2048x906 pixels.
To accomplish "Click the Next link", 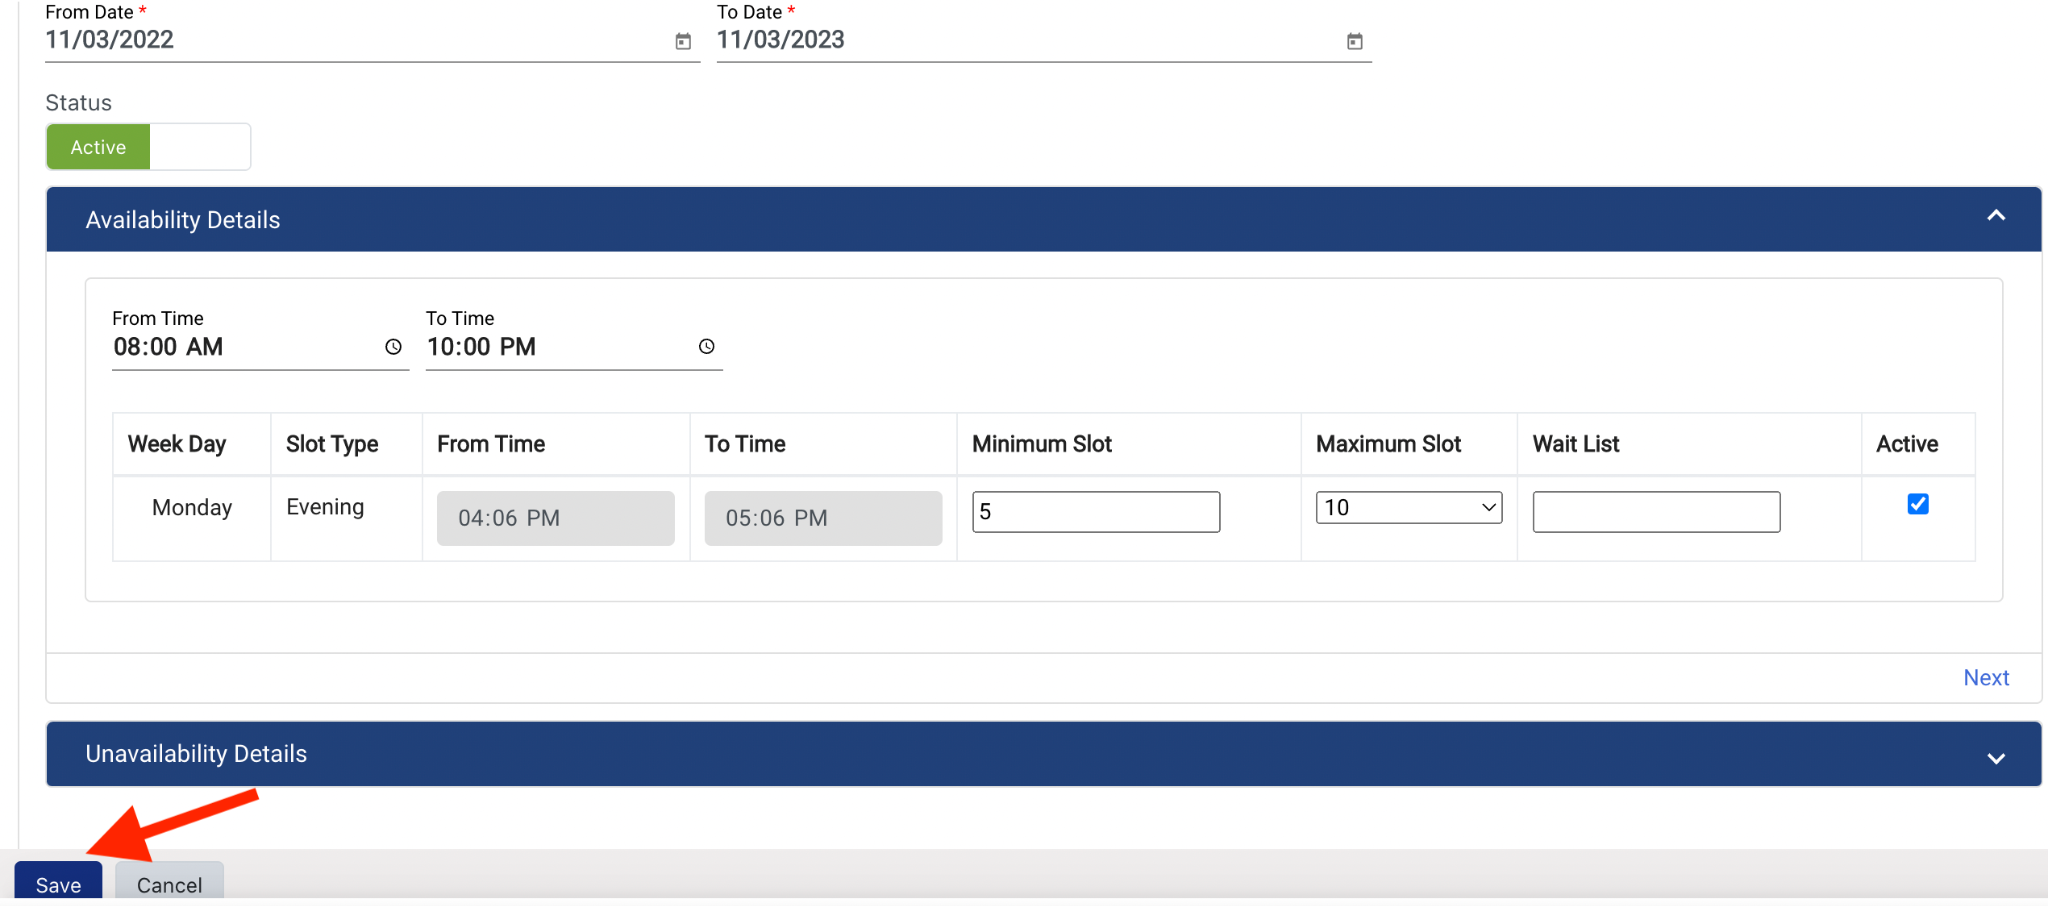I will click(1985, 678).
